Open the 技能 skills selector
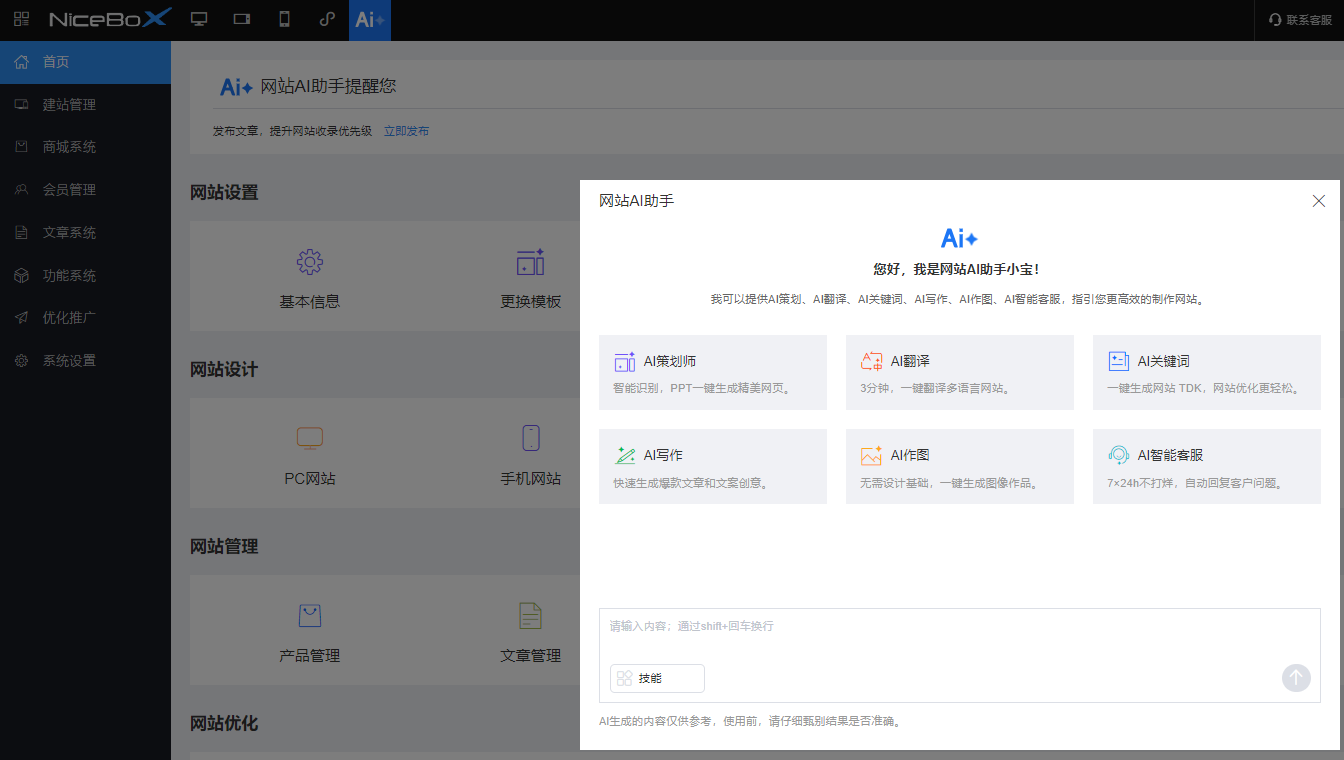The image size is (1344, 760). click(657, 678)
